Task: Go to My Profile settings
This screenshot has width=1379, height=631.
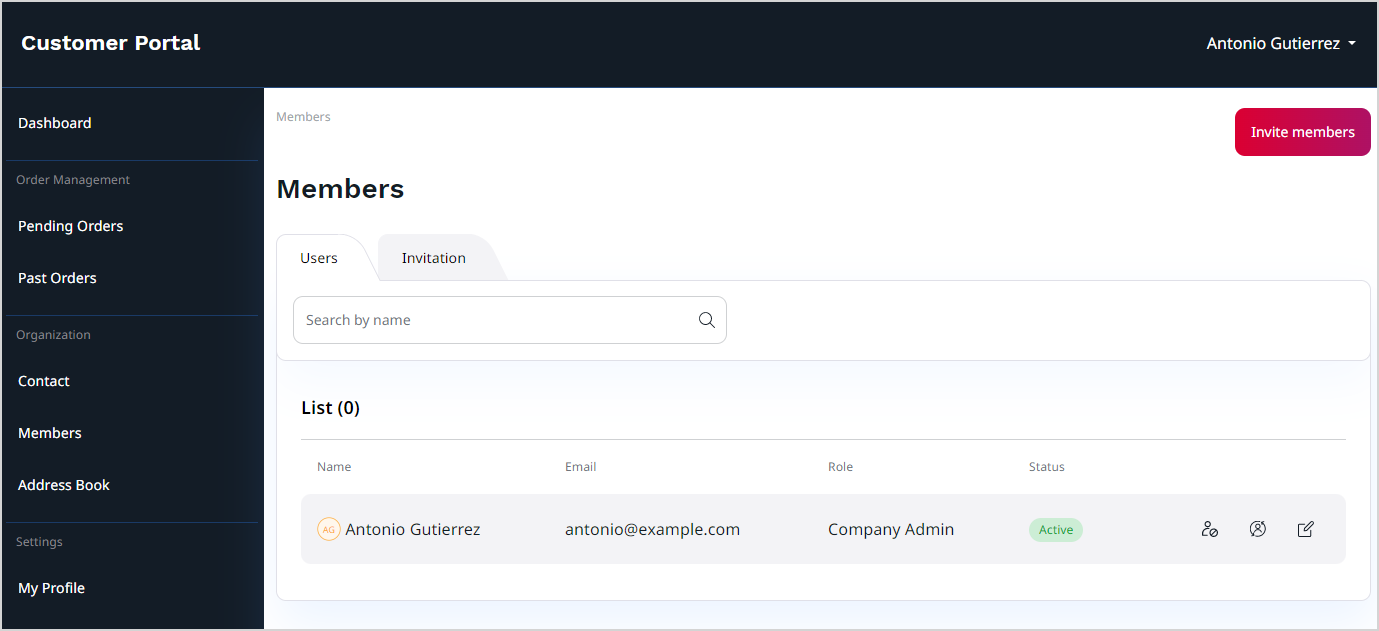Action: (x=52, y=588)
